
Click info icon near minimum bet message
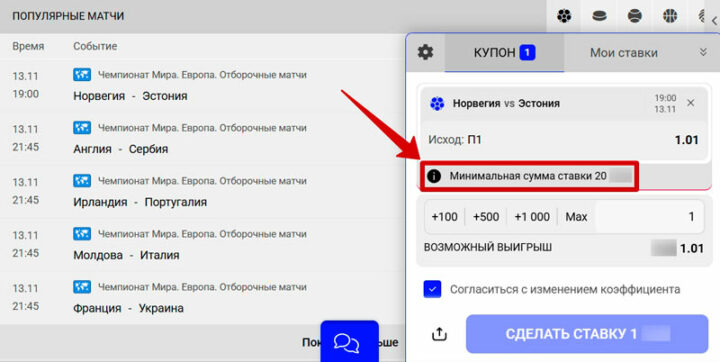pyautogui.click(x=433, y=176)
